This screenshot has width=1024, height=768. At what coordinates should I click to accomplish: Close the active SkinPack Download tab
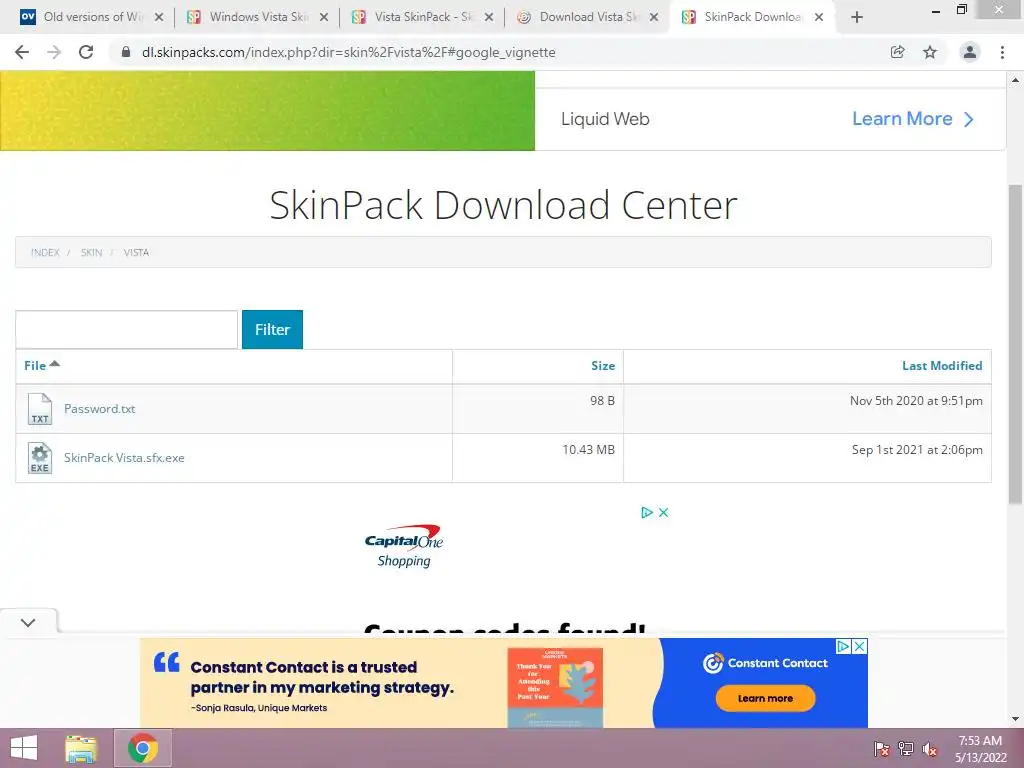[819, 18]
